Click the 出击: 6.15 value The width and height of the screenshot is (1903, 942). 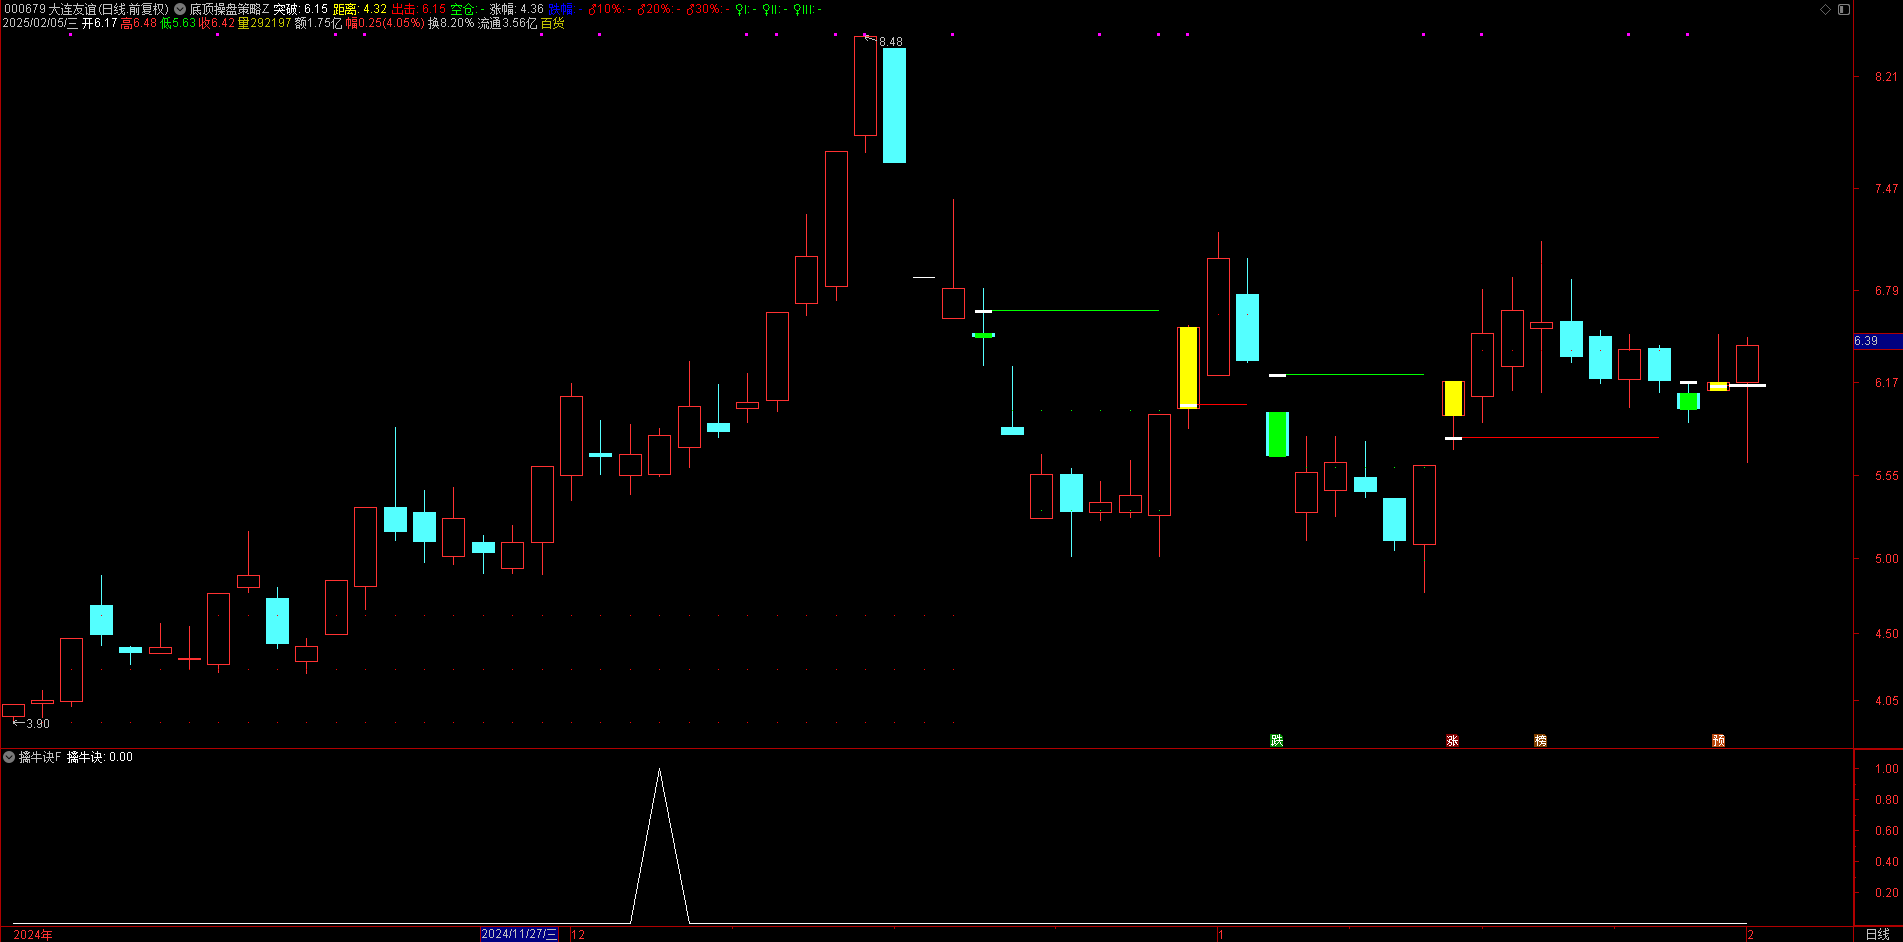(419, 9)
